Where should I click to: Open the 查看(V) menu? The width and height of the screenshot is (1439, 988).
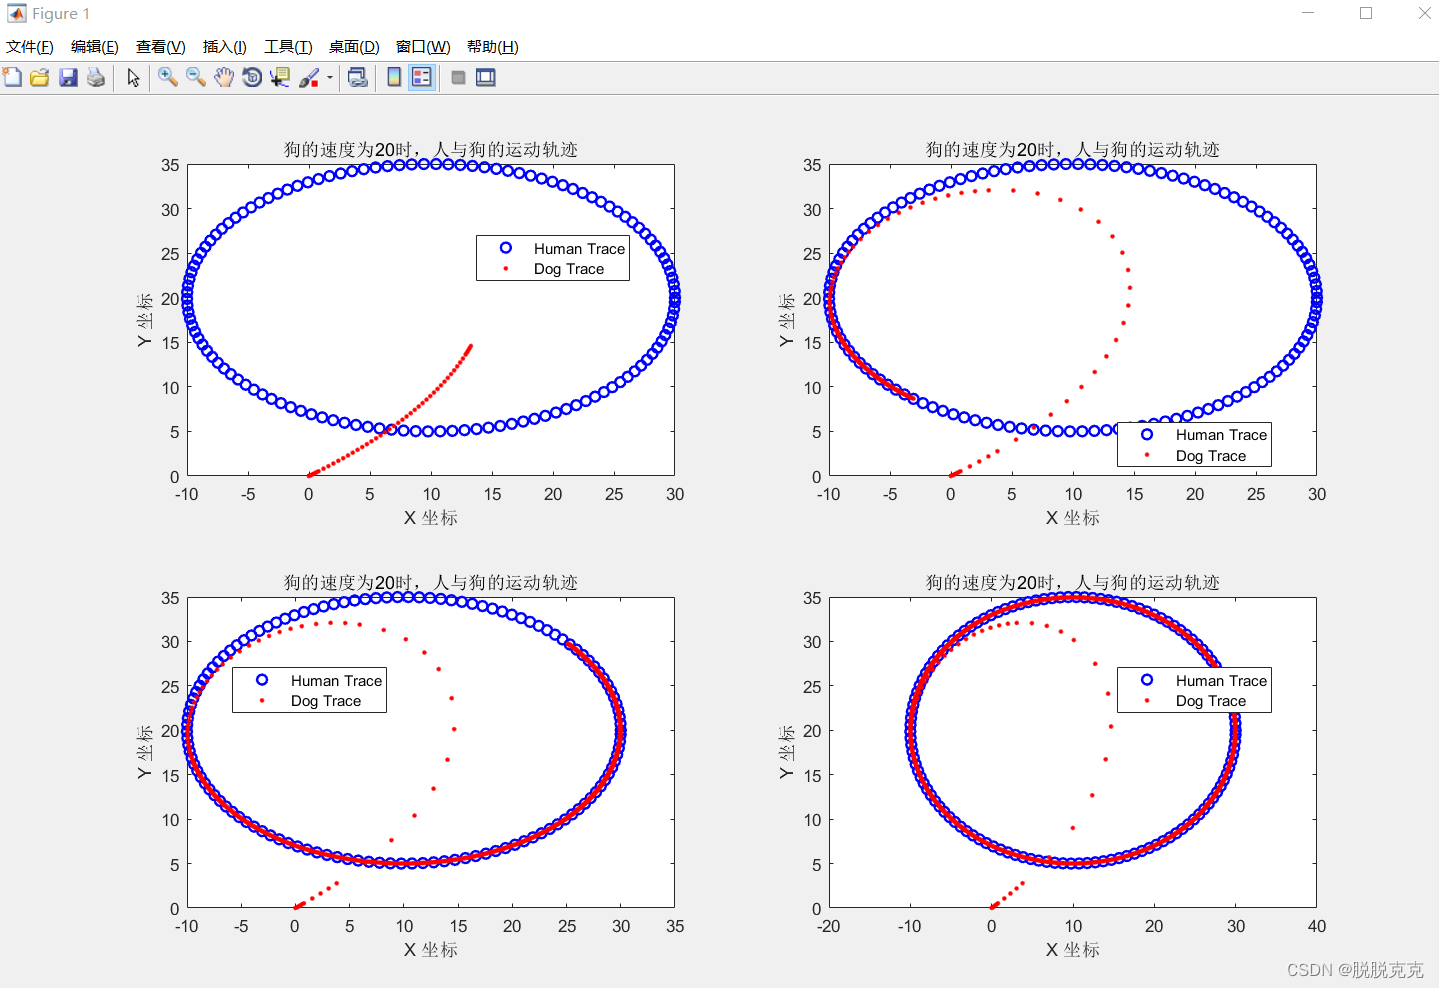161,47
